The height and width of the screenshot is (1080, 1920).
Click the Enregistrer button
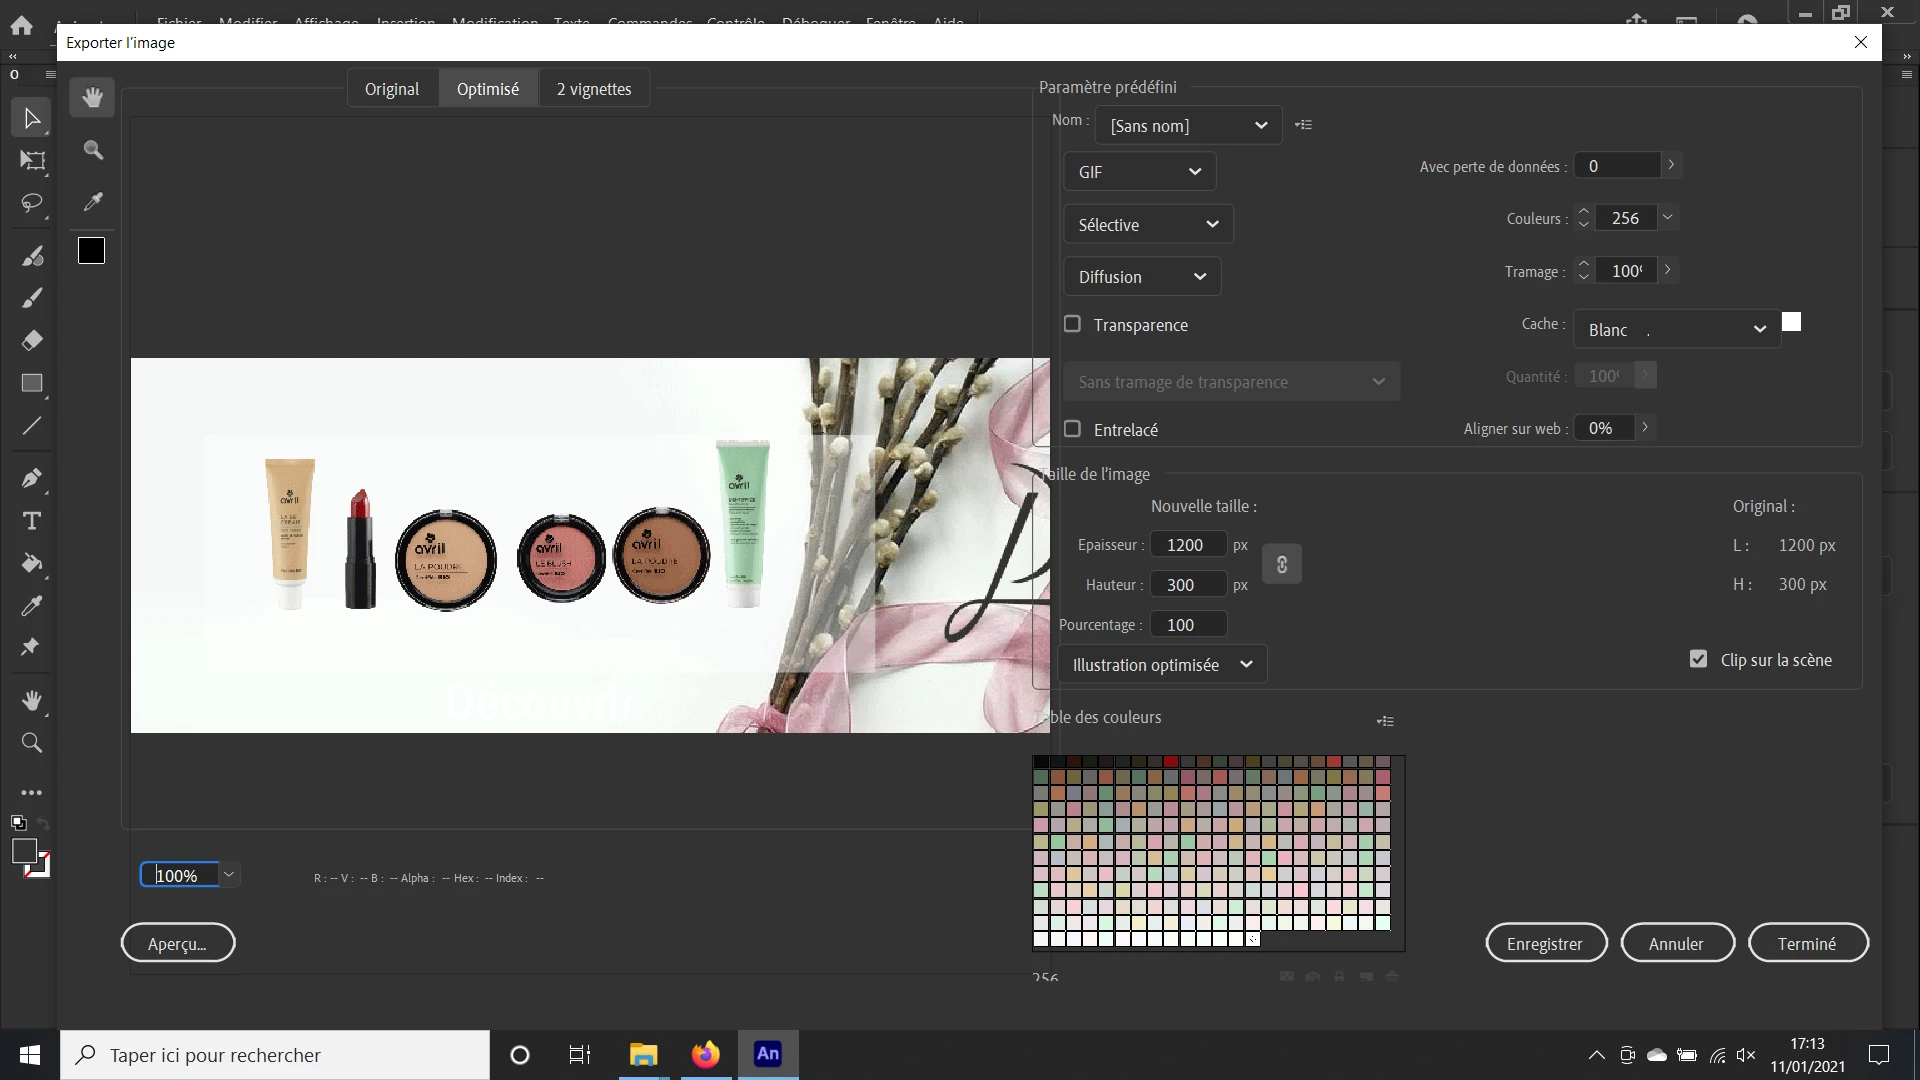tap(1545, 943)
